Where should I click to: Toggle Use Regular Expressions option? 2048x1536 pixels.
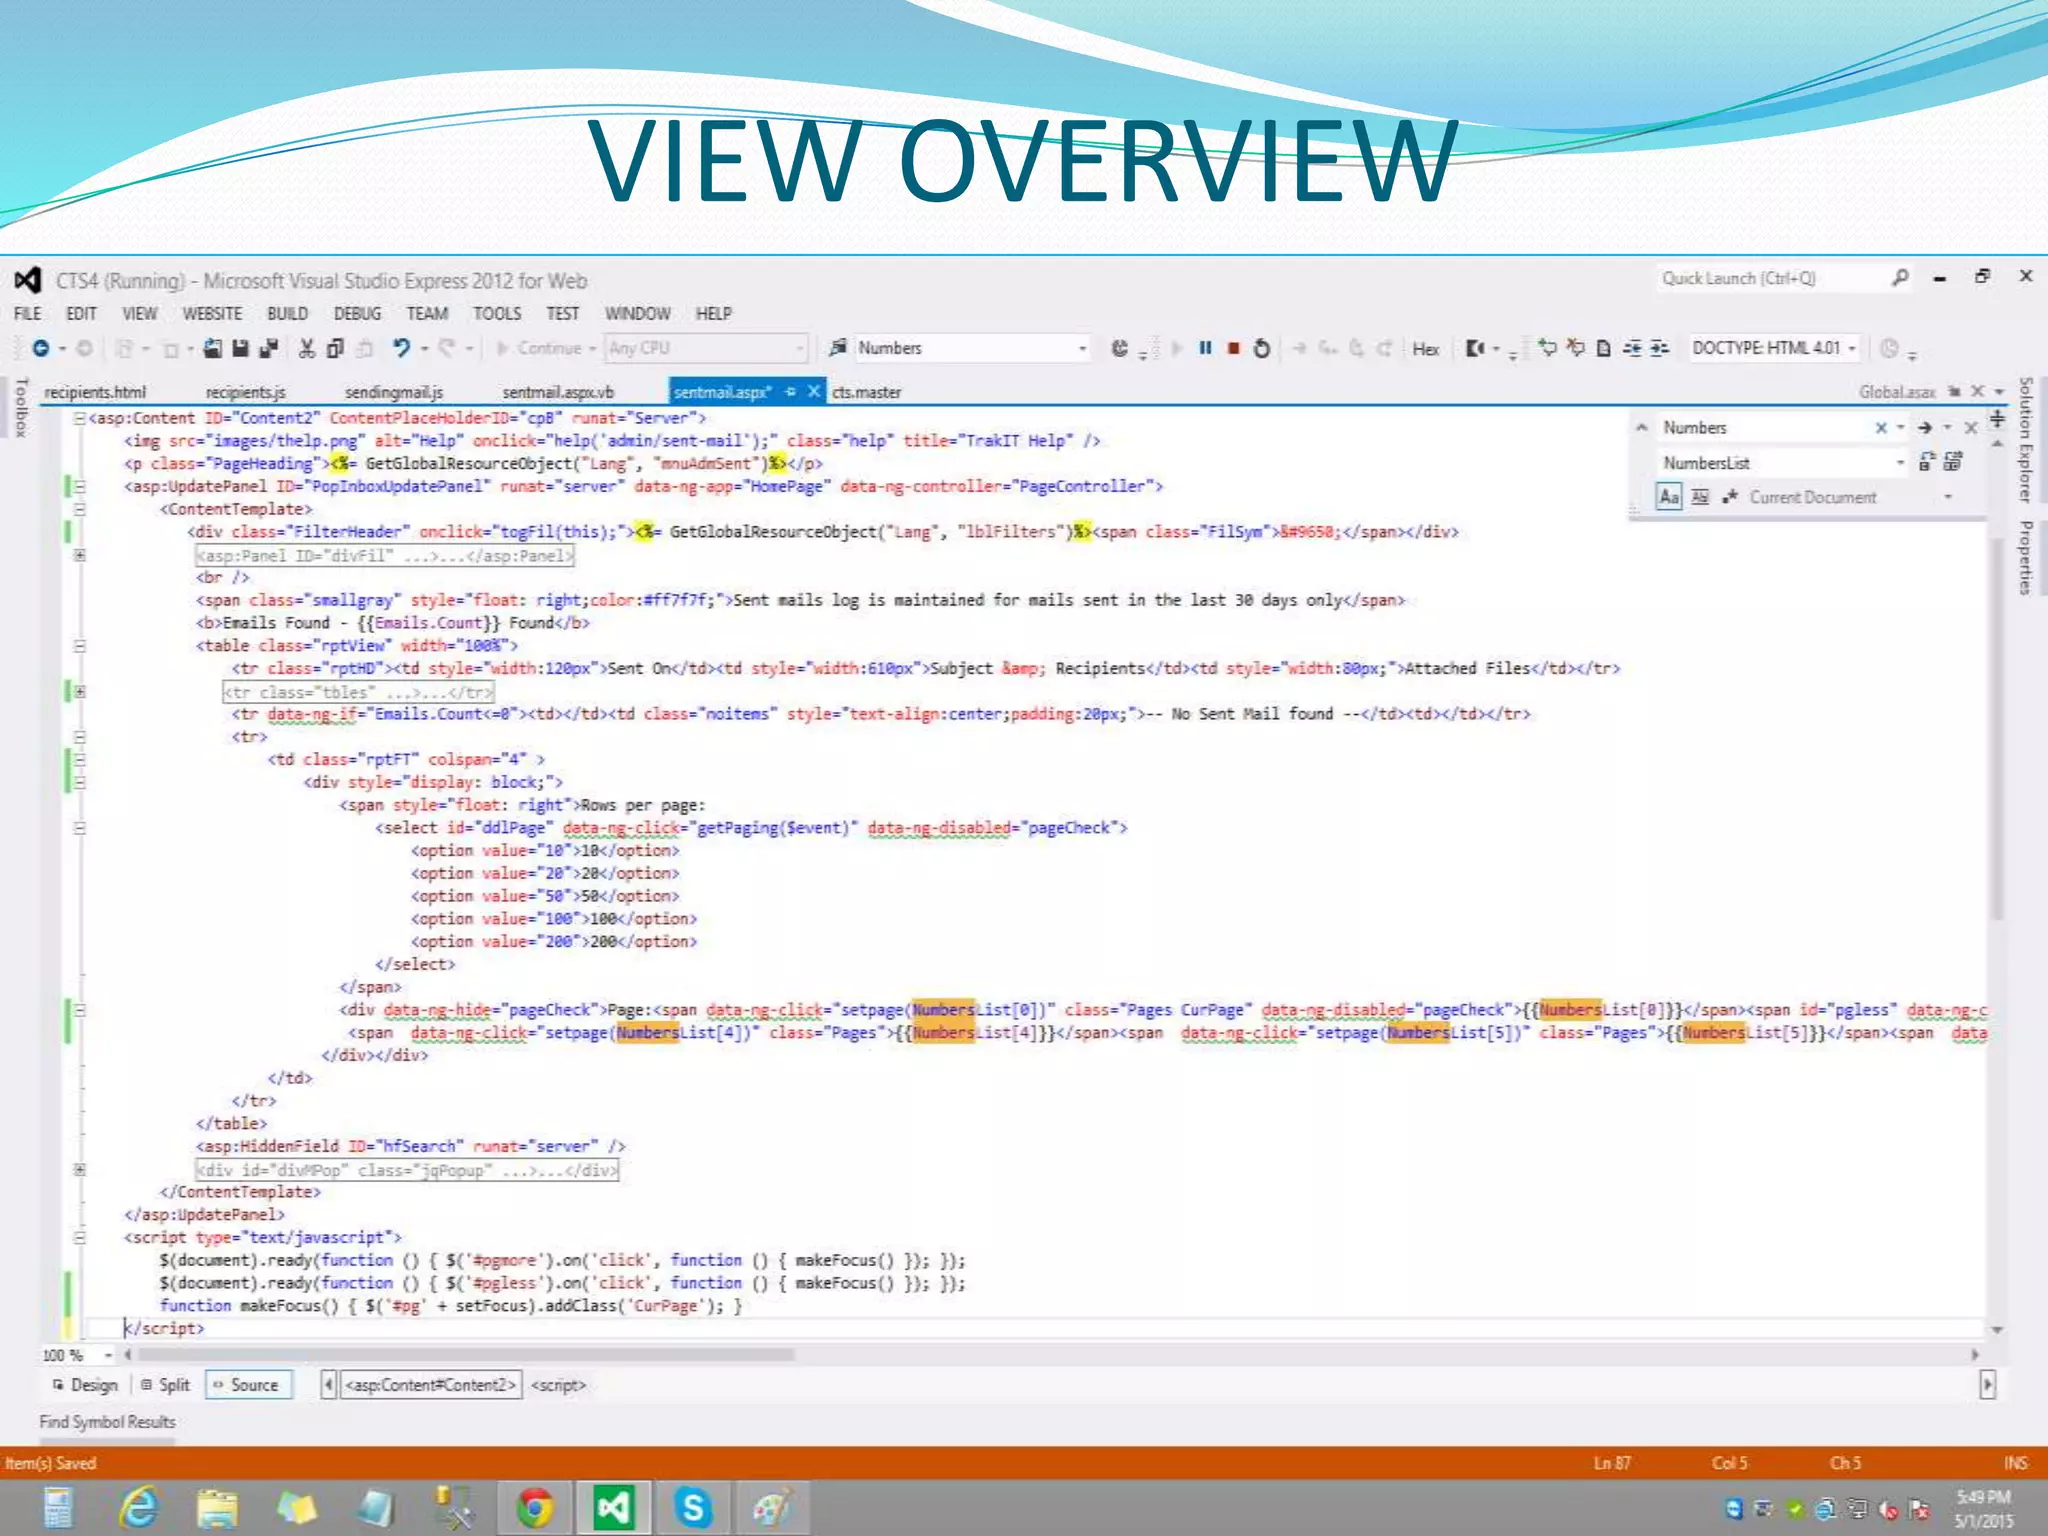(x=1730, y=497)
